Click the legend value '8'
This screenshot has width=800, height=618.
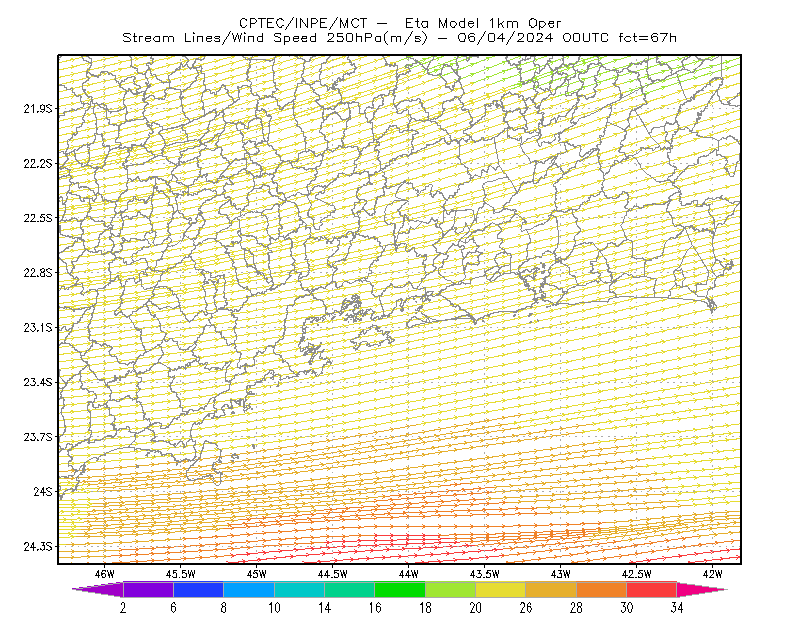pos(223,607)
